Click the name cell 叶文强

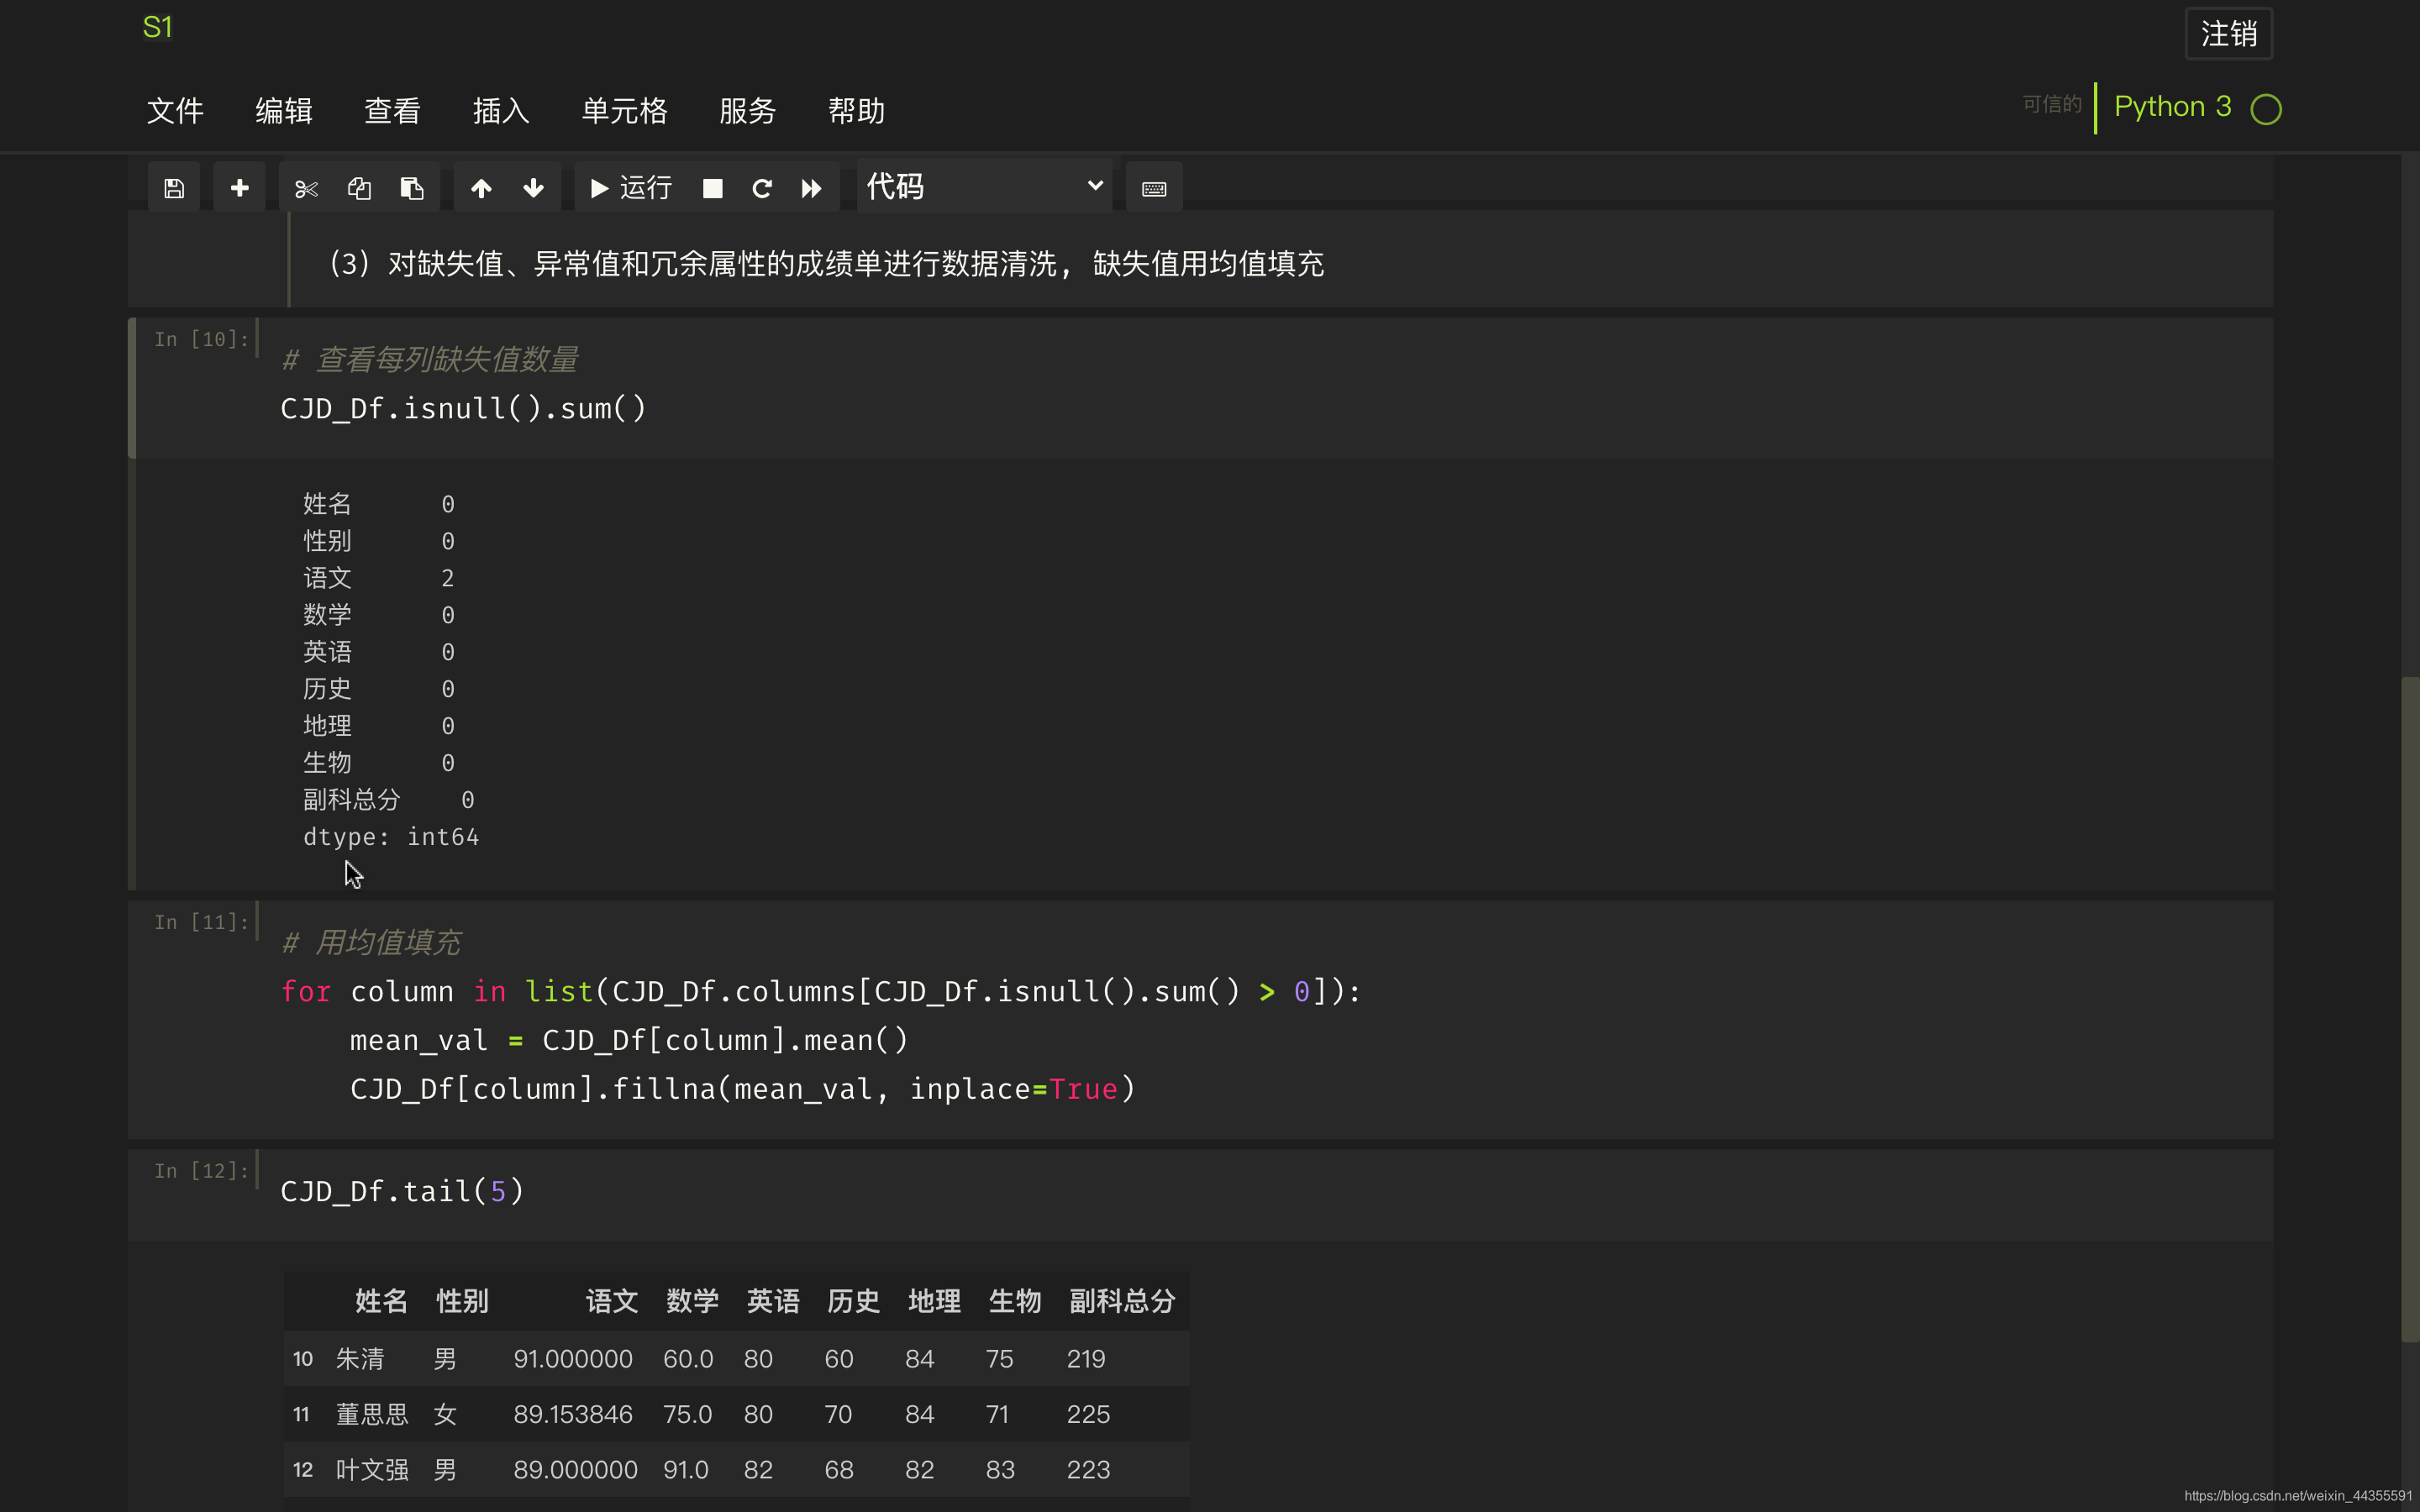point(372,1470)
